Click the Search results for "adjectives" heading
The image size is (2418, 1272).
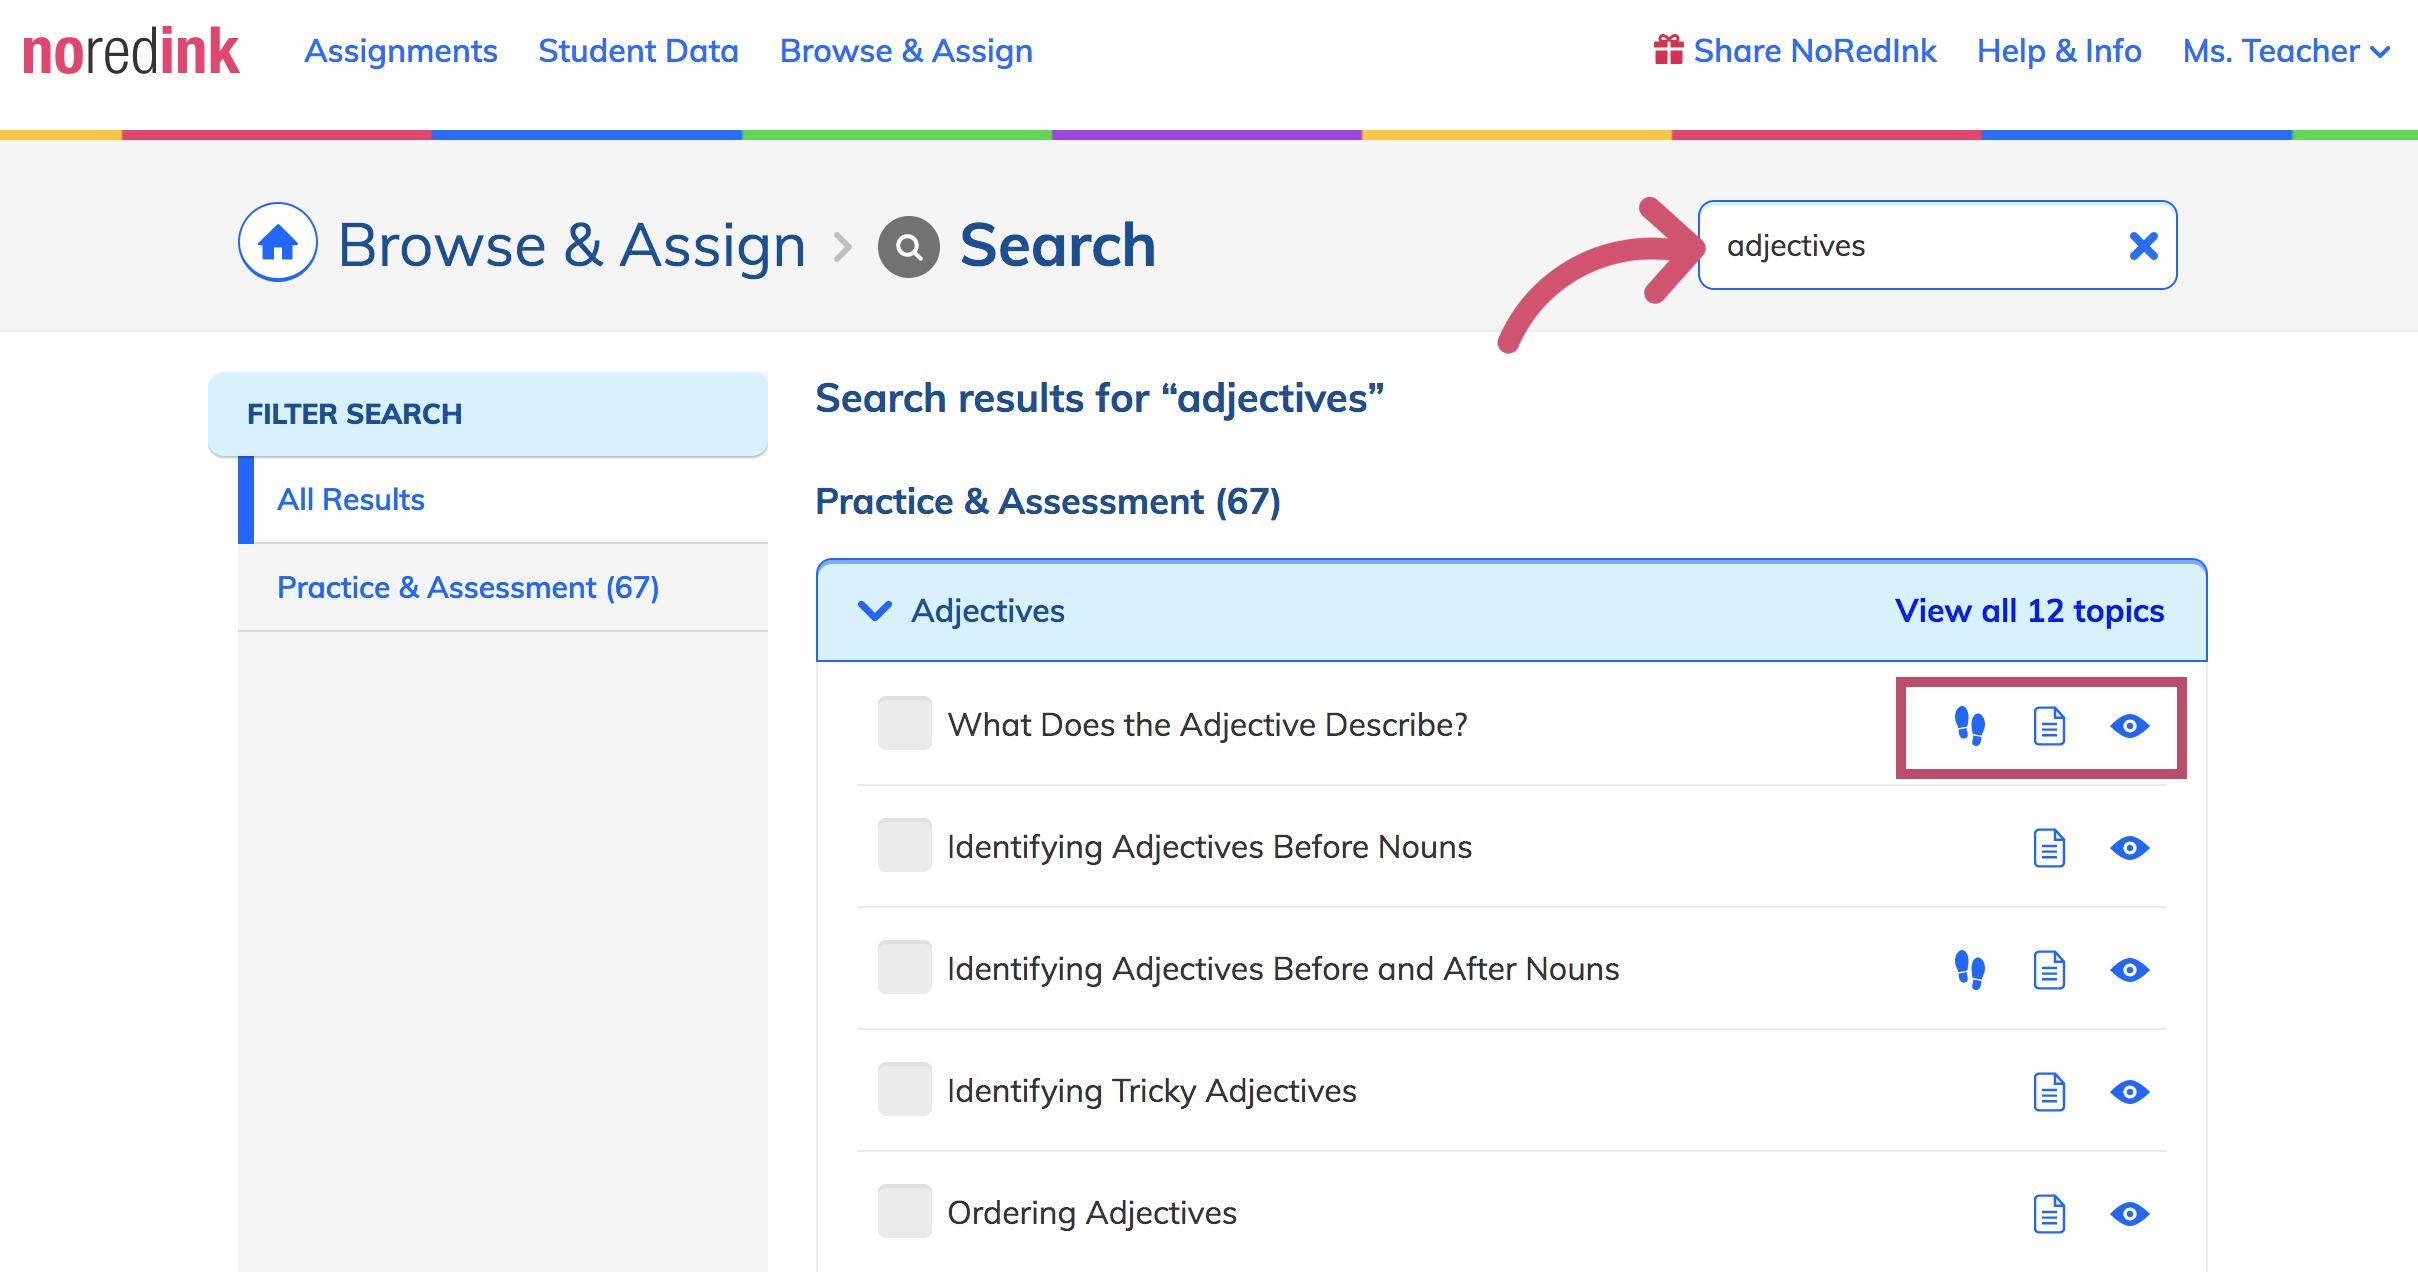(x=1099, y=398)
